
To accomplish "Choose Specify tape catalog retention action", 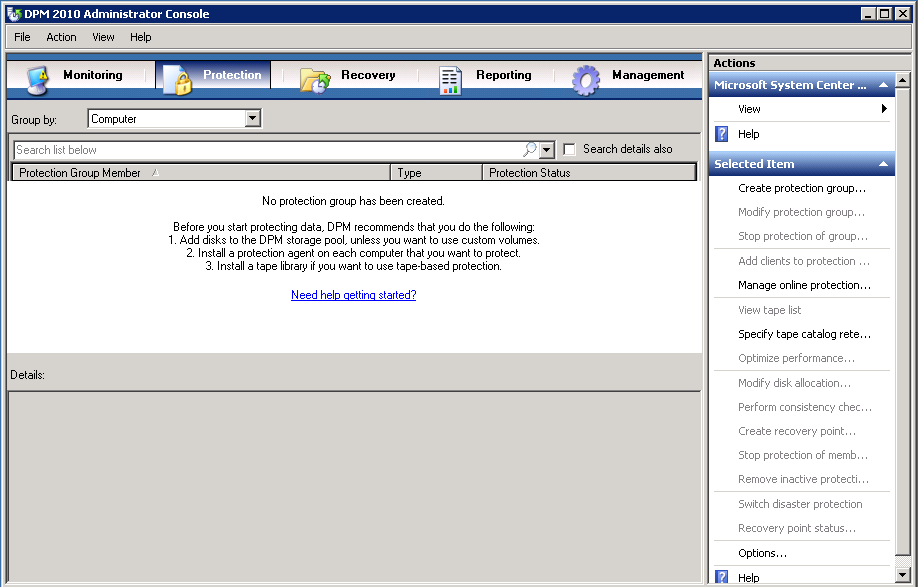I will click(804, 334).
